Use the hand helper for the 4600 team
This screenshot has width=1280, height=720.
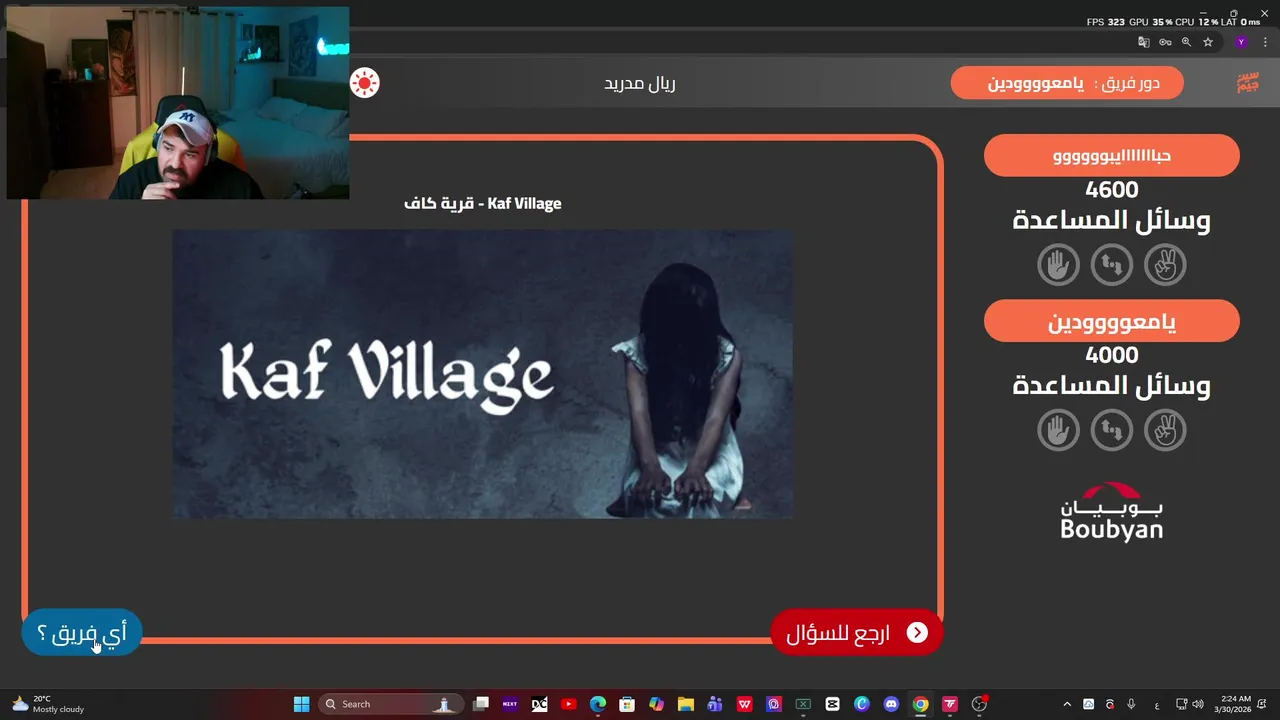(x=1059, y=265)
